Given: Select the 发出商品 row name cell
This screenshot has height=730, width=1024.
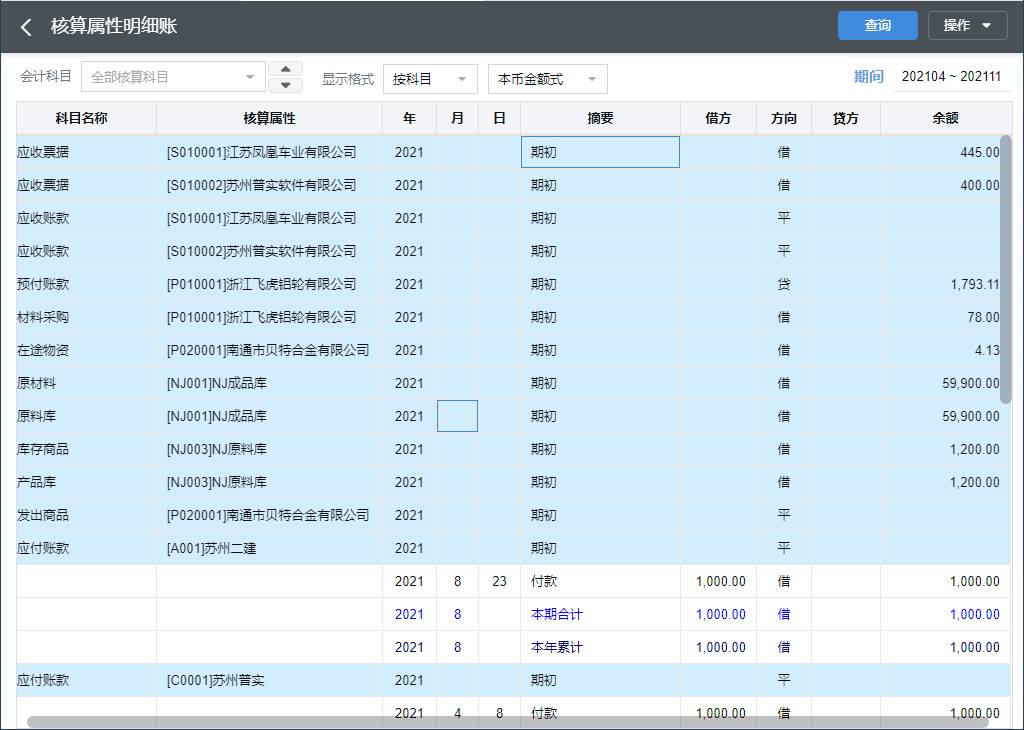Looking at the screenshot, I should [x=86, y=515].
